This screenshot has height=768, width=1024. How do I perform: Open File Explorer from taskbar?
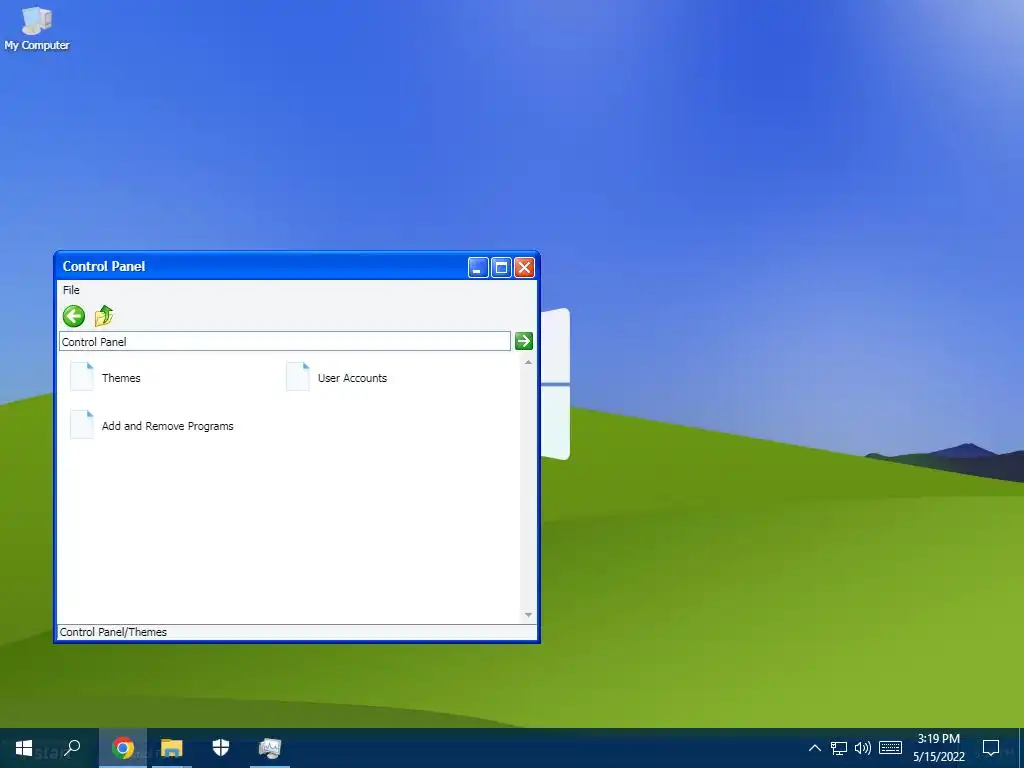[172, 748]
